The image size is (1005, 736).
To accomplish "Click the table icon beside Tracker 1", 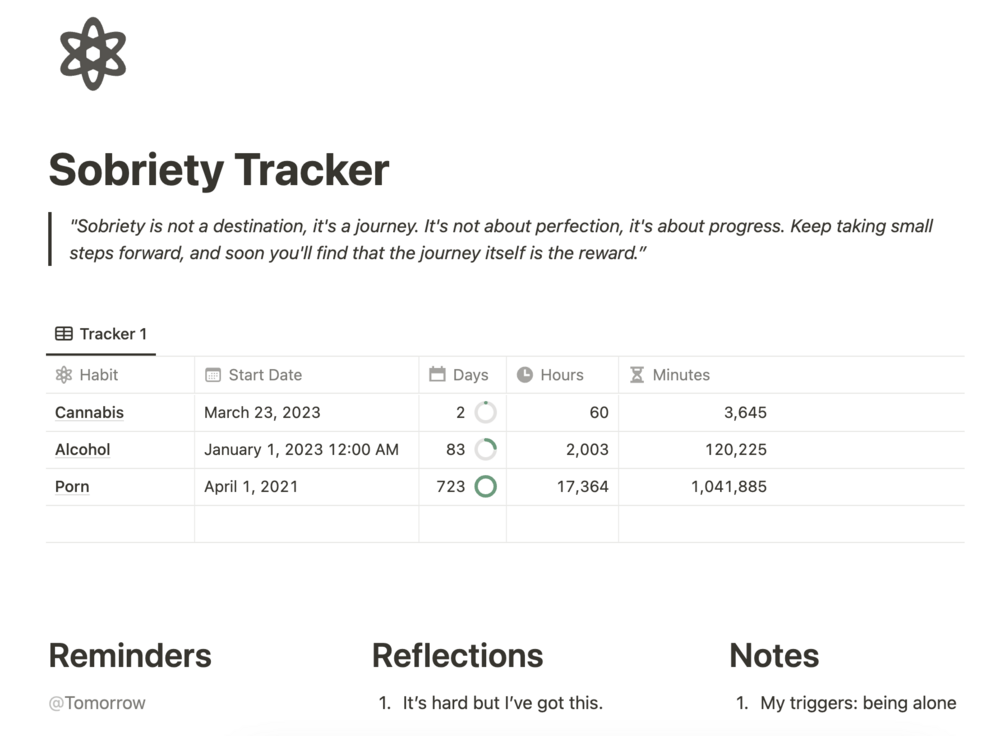I will pos(64,334).
